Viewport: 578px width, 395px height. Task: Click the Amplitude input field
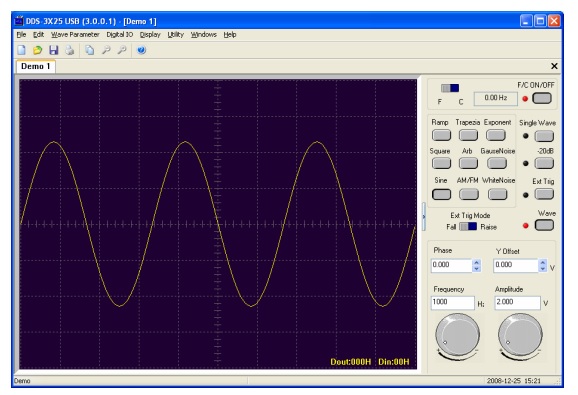point(517,303)
